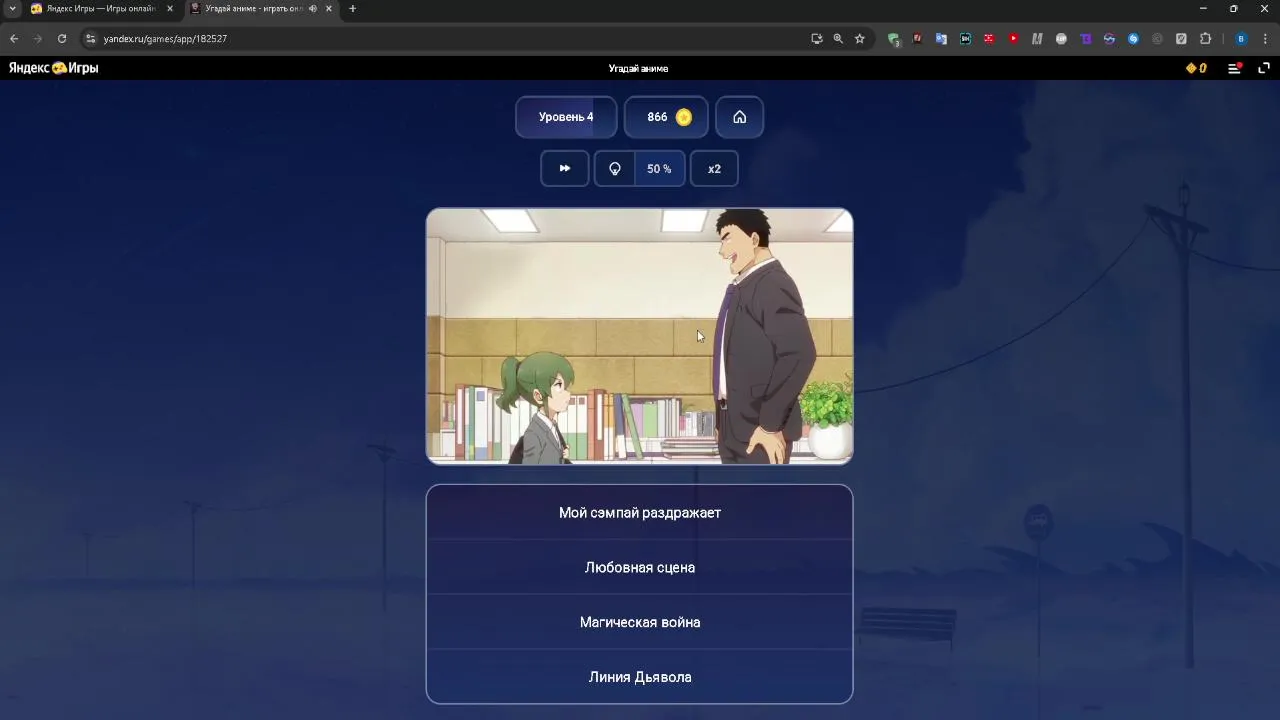
Task: Expand the tab search dropdown
Action: (x=12, y=9)
